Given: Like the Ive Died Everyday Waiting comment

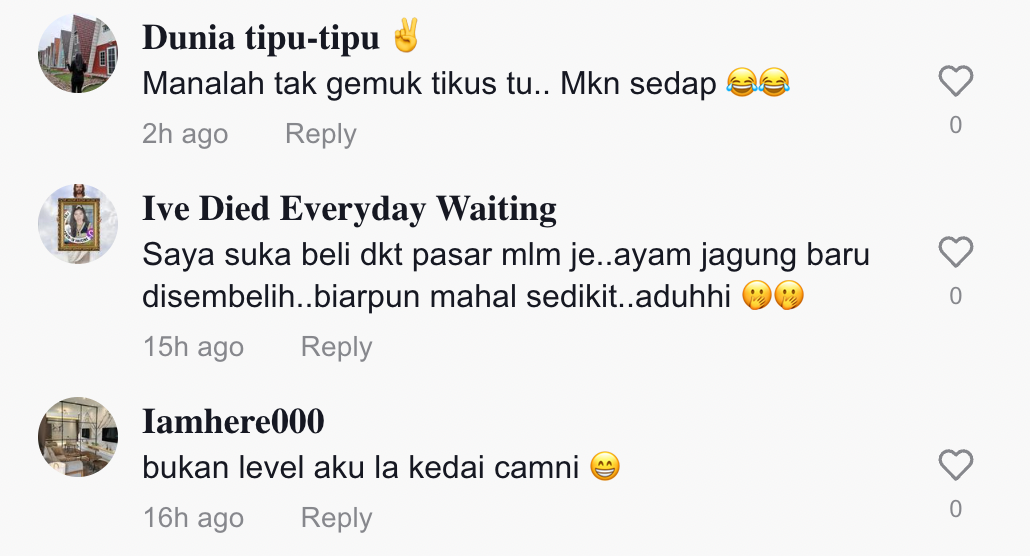Looking at the screenshot, I should click(x=955, y=252).
